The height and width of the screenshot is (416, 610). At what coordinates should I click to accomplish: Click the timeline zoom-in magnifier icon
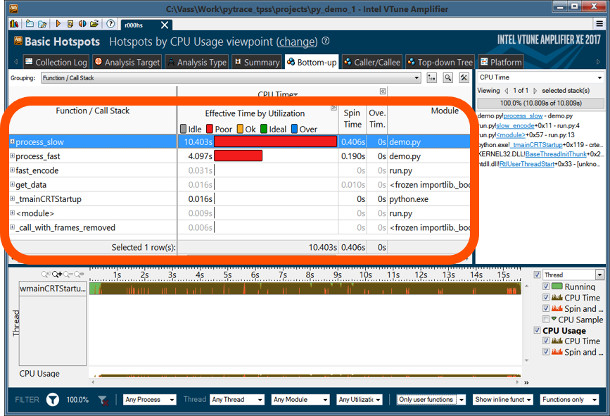pos(57,275)
